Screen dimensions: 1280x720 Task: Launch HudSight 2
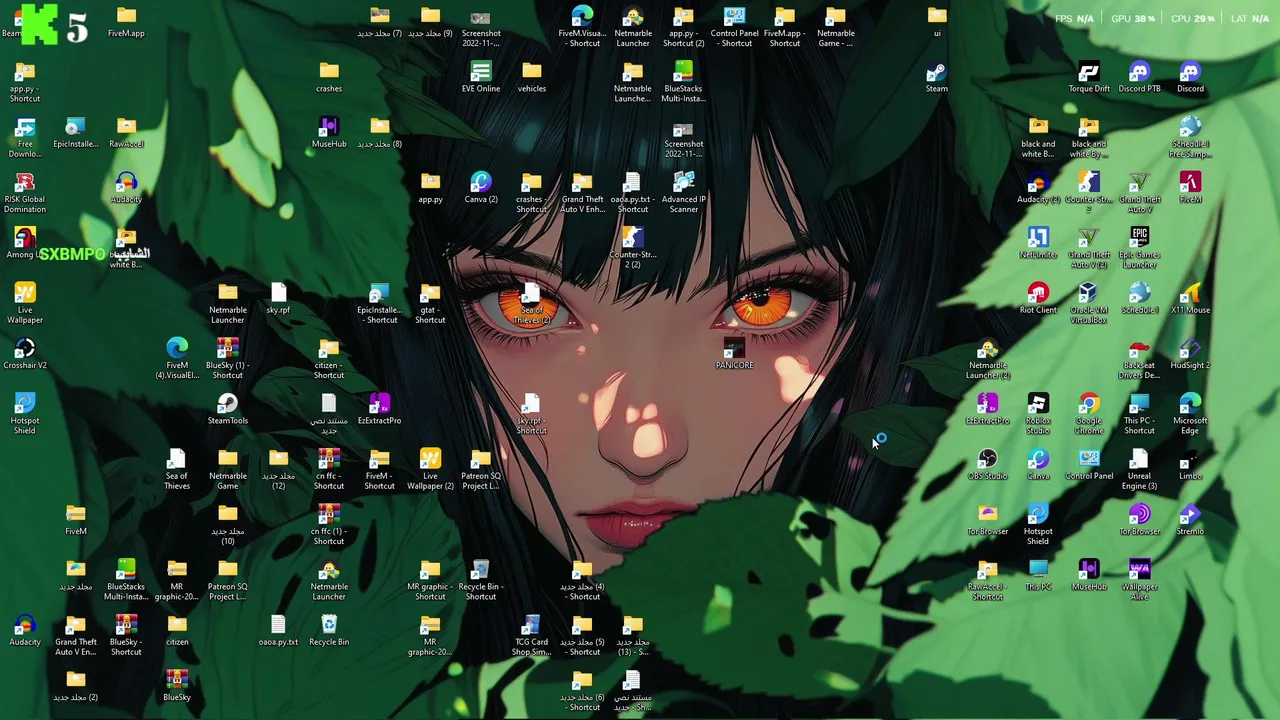1190,353
